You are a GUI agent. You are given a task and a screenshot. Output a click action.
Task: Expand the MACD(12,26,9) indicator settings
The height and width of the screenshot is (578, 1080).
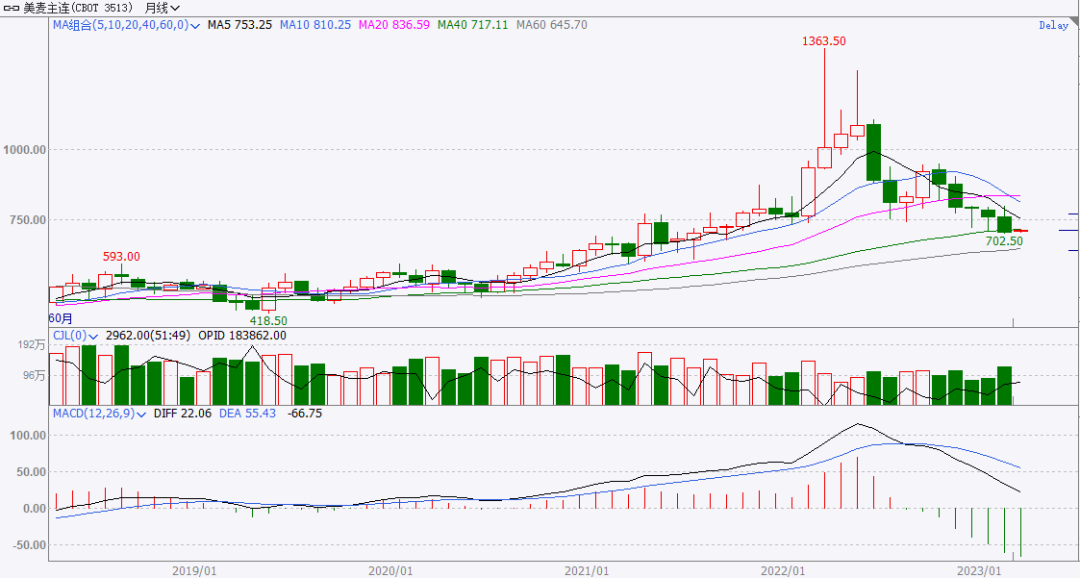coord(143,412)
